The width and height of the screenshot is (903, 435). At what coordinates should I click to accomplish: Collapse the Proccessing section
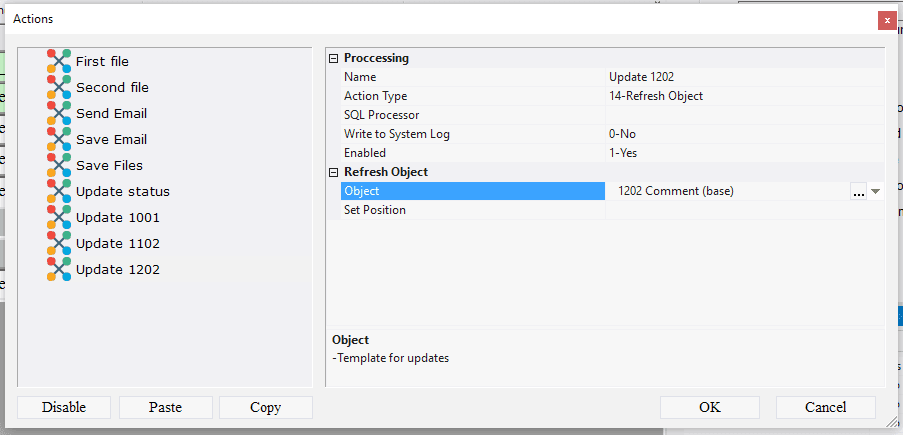pos(334,58)
